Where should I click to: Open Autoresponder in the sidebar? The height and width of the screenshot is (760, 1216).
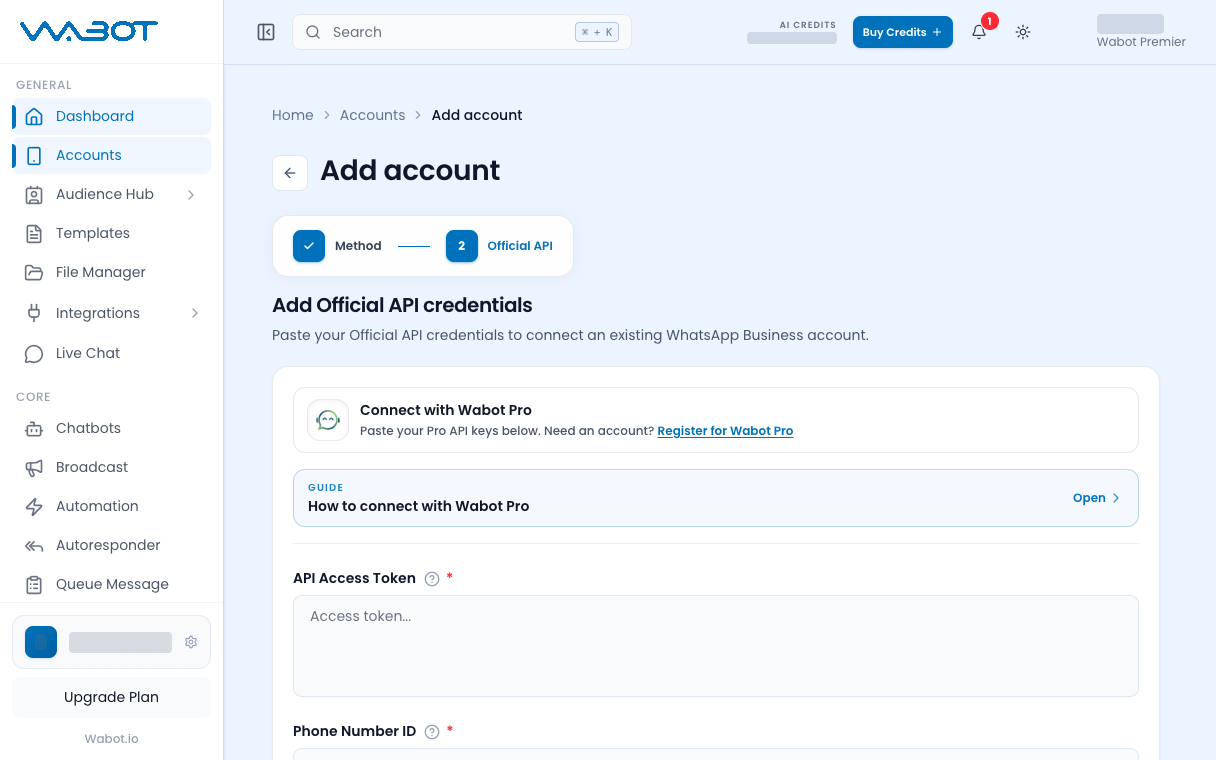click(111, 545)
